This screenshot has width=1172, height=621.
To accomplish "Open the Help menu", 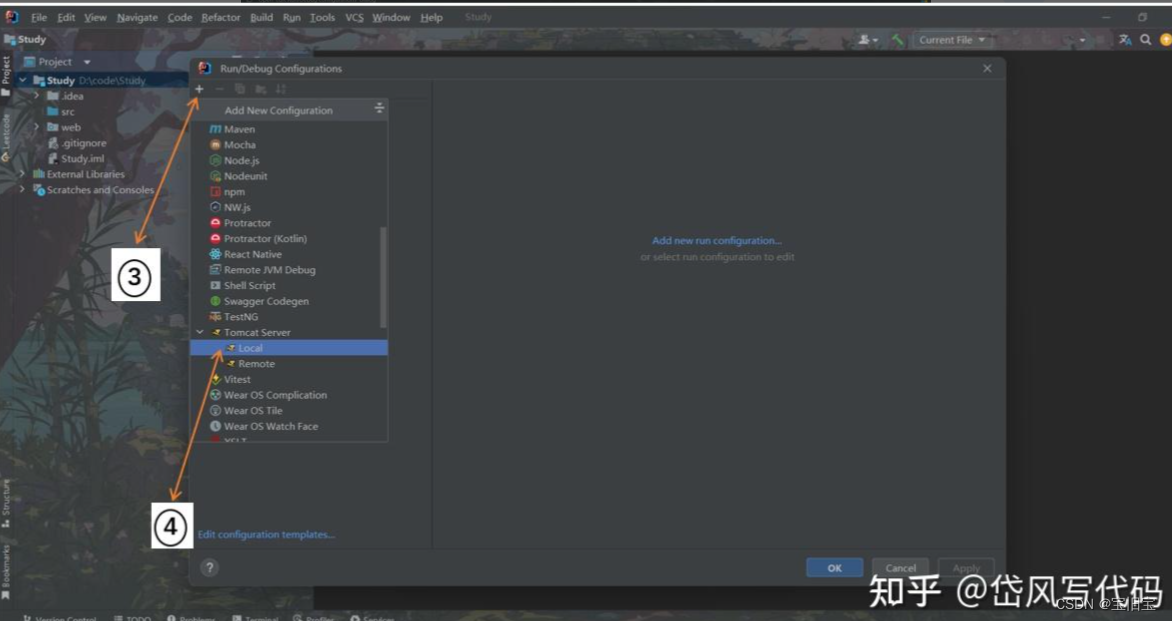I will click(x=431, y=17).
